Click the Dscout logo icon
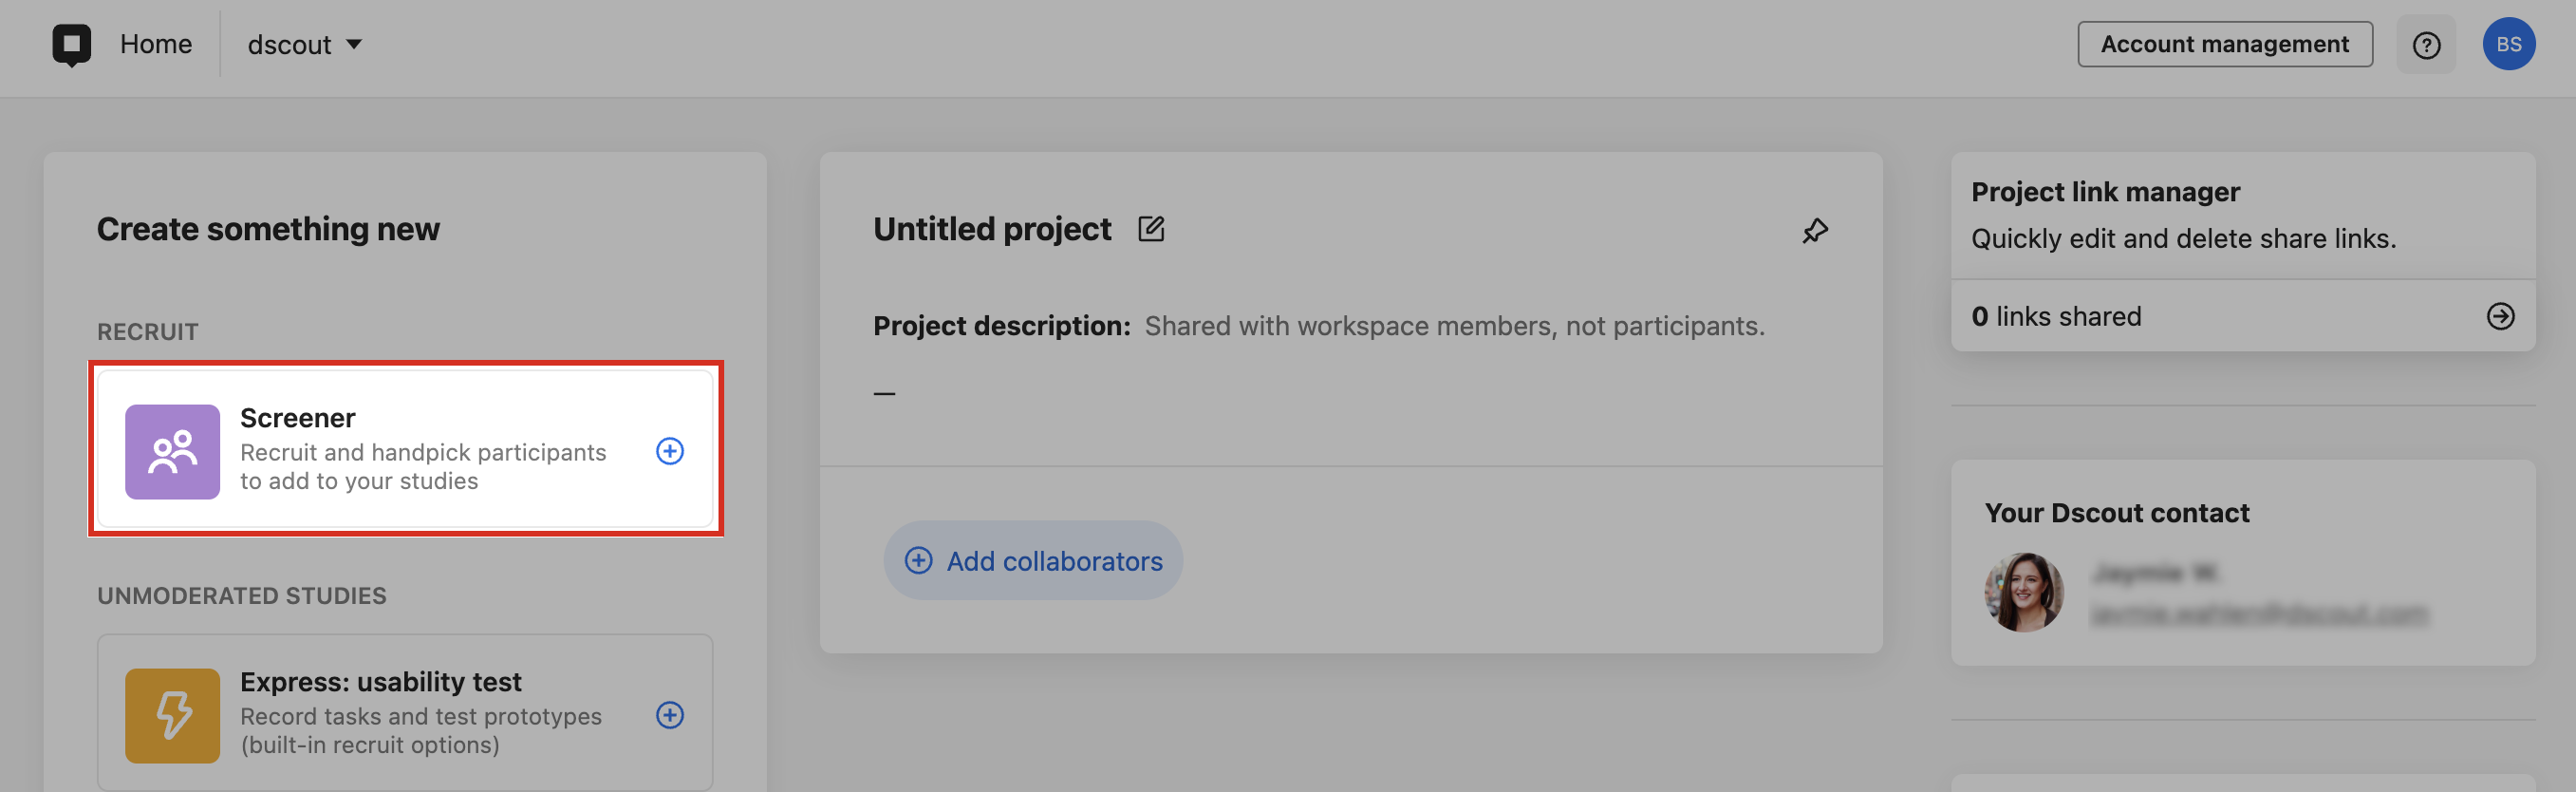The height and width of the screenshot is (792, 2576). tap(71, 45)
